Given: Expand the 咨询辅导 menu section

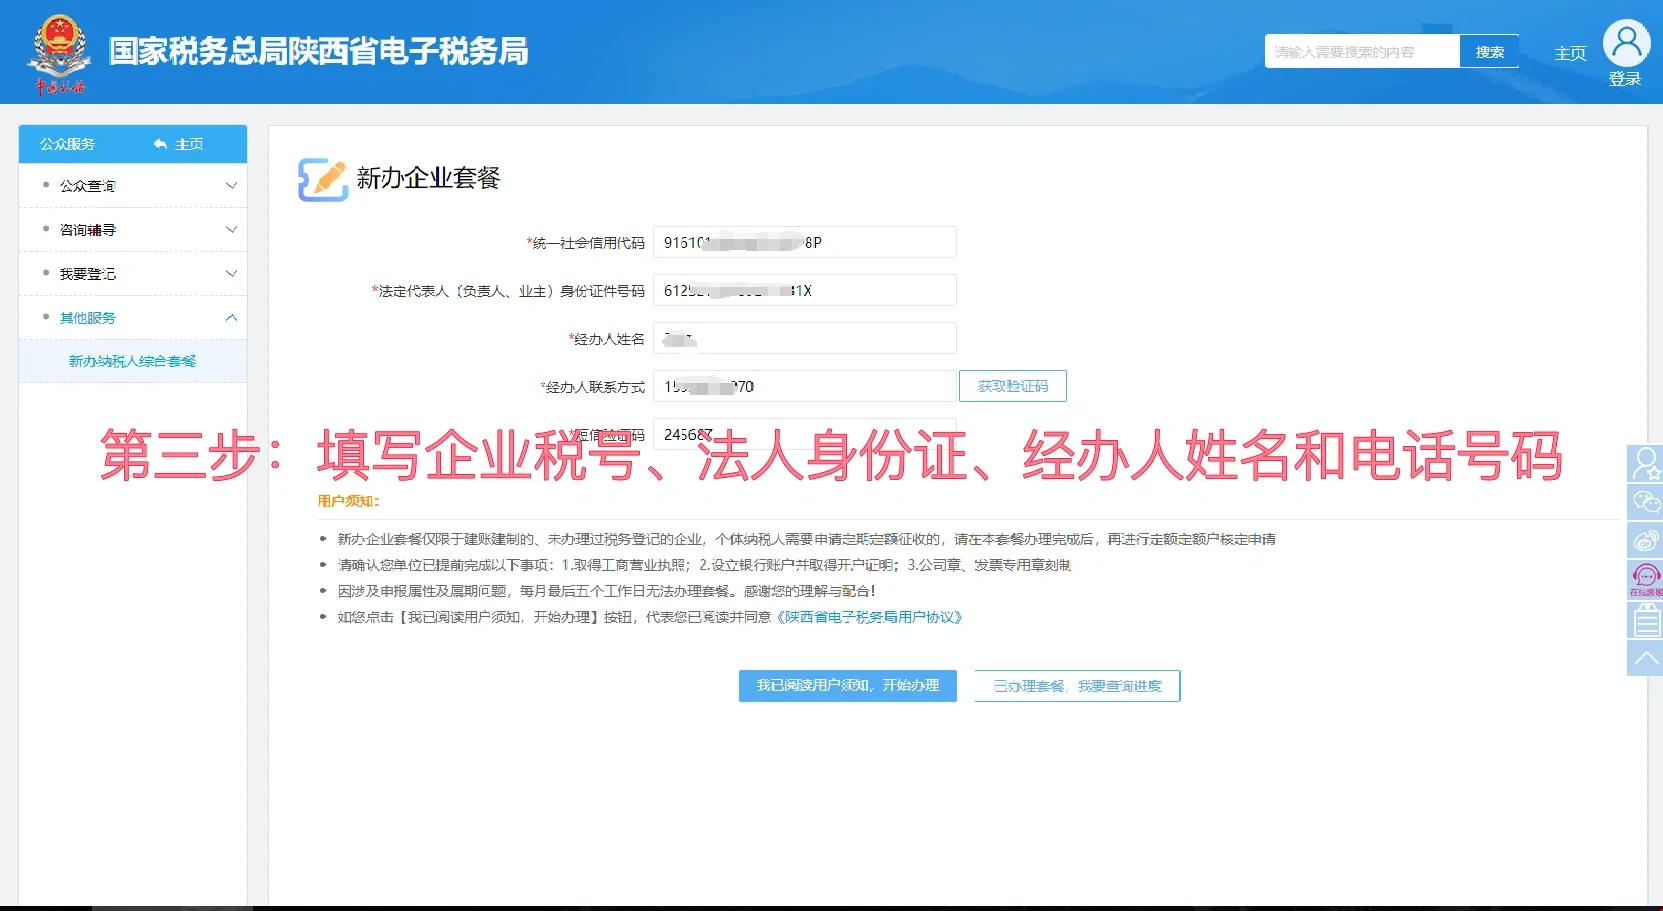Looking at the screenshot, I should point(132,230).
